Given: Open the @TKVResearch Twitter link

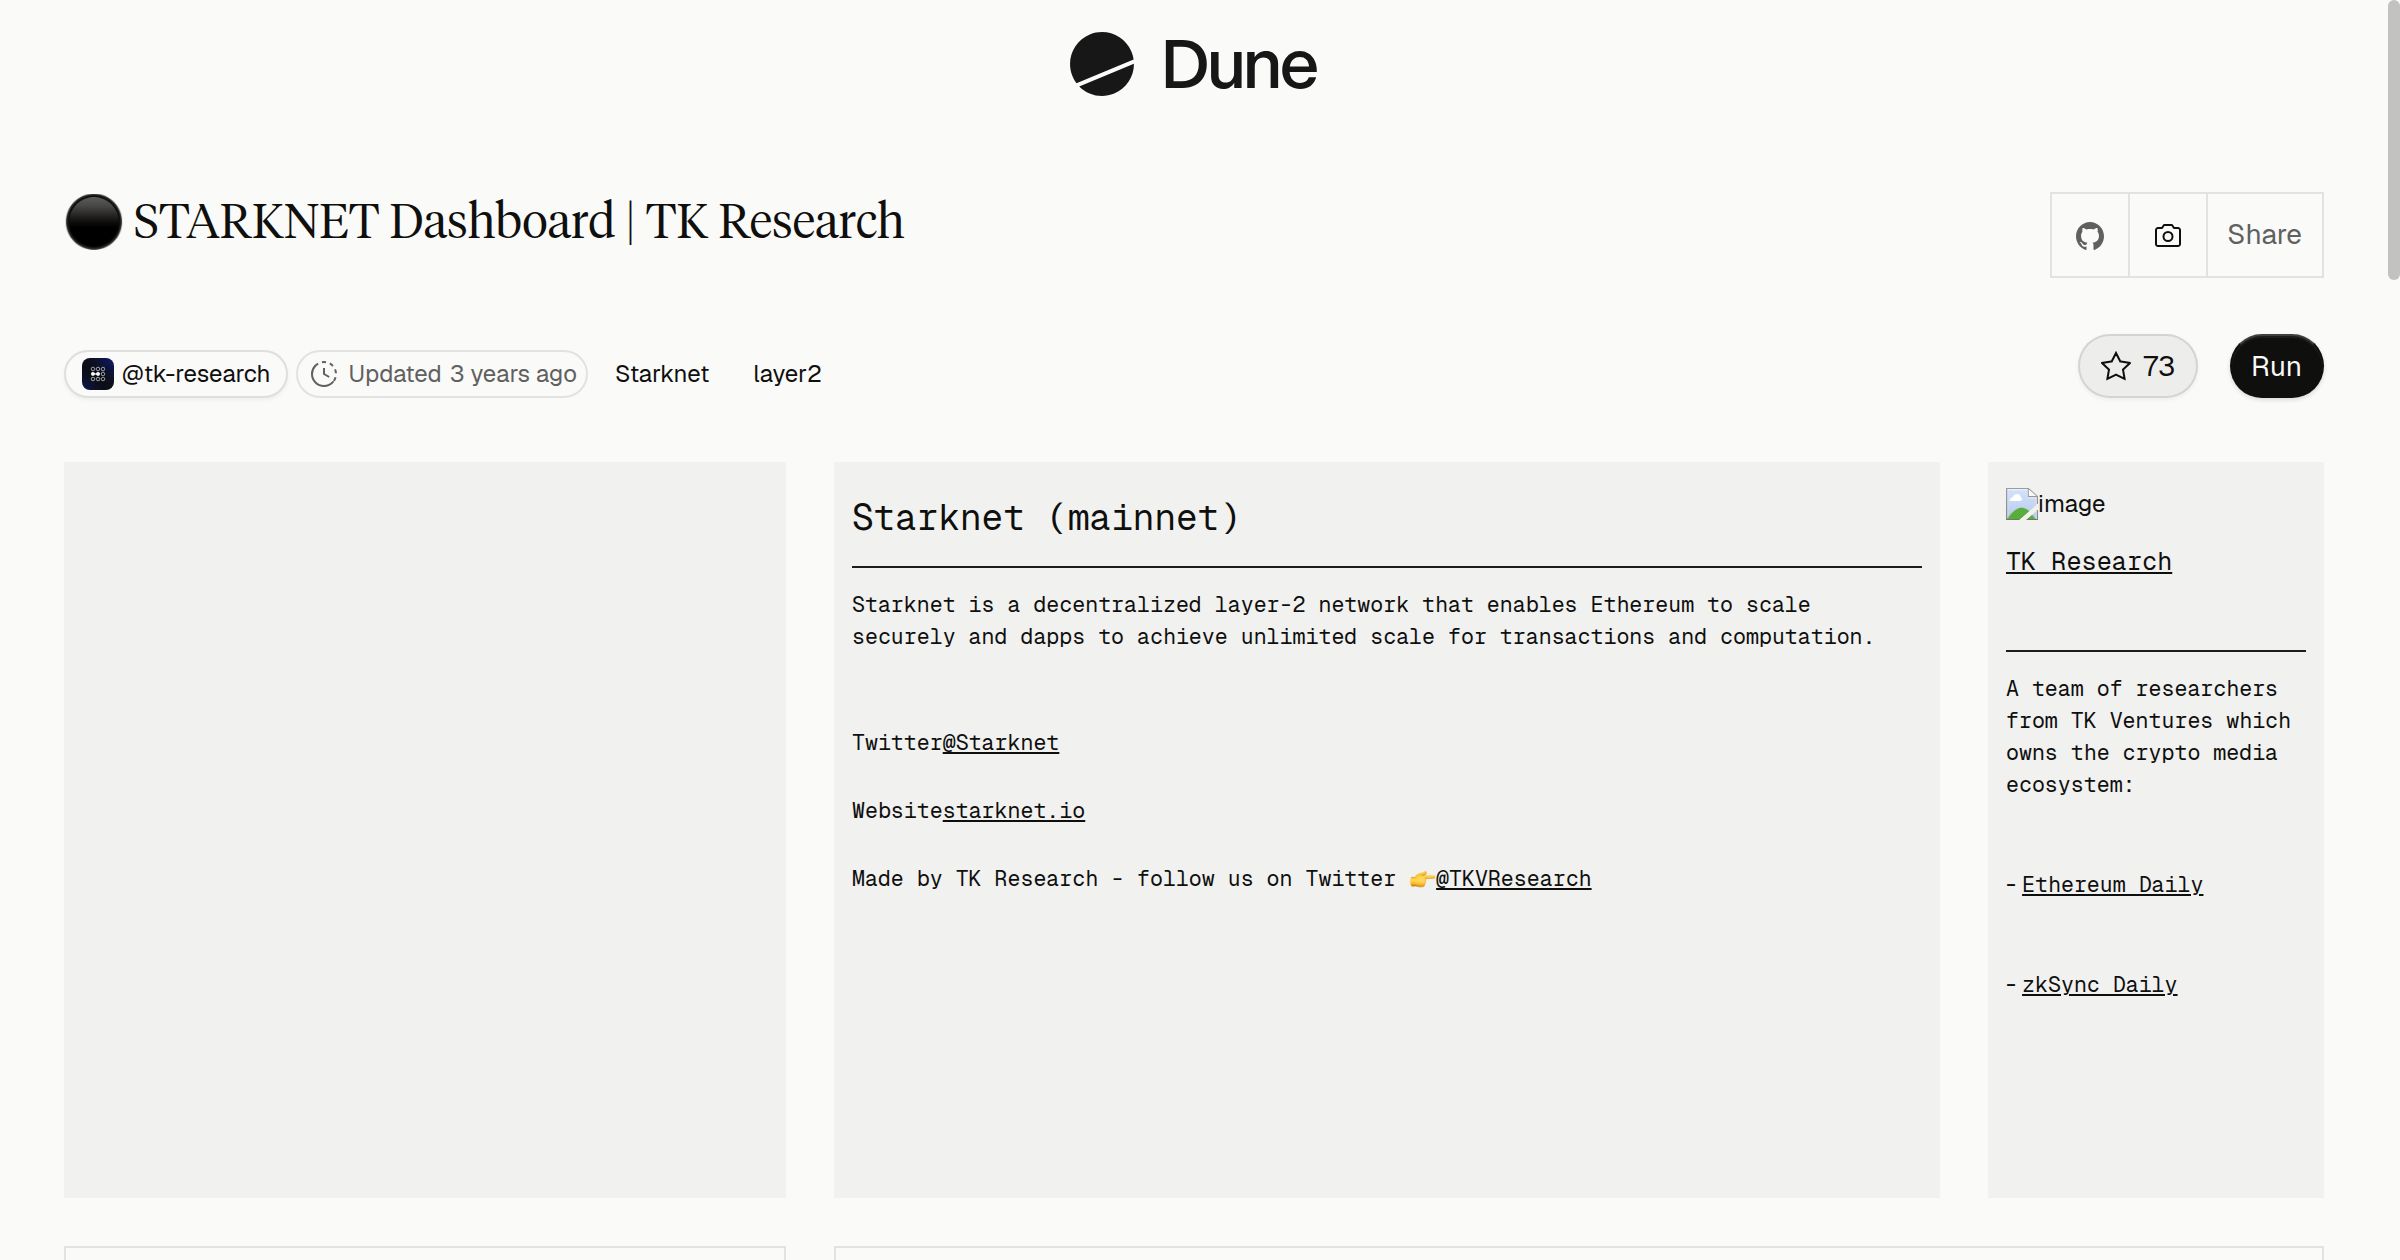Looking at the screenshot, I should pyautogui.click(x=1513, y=879).
